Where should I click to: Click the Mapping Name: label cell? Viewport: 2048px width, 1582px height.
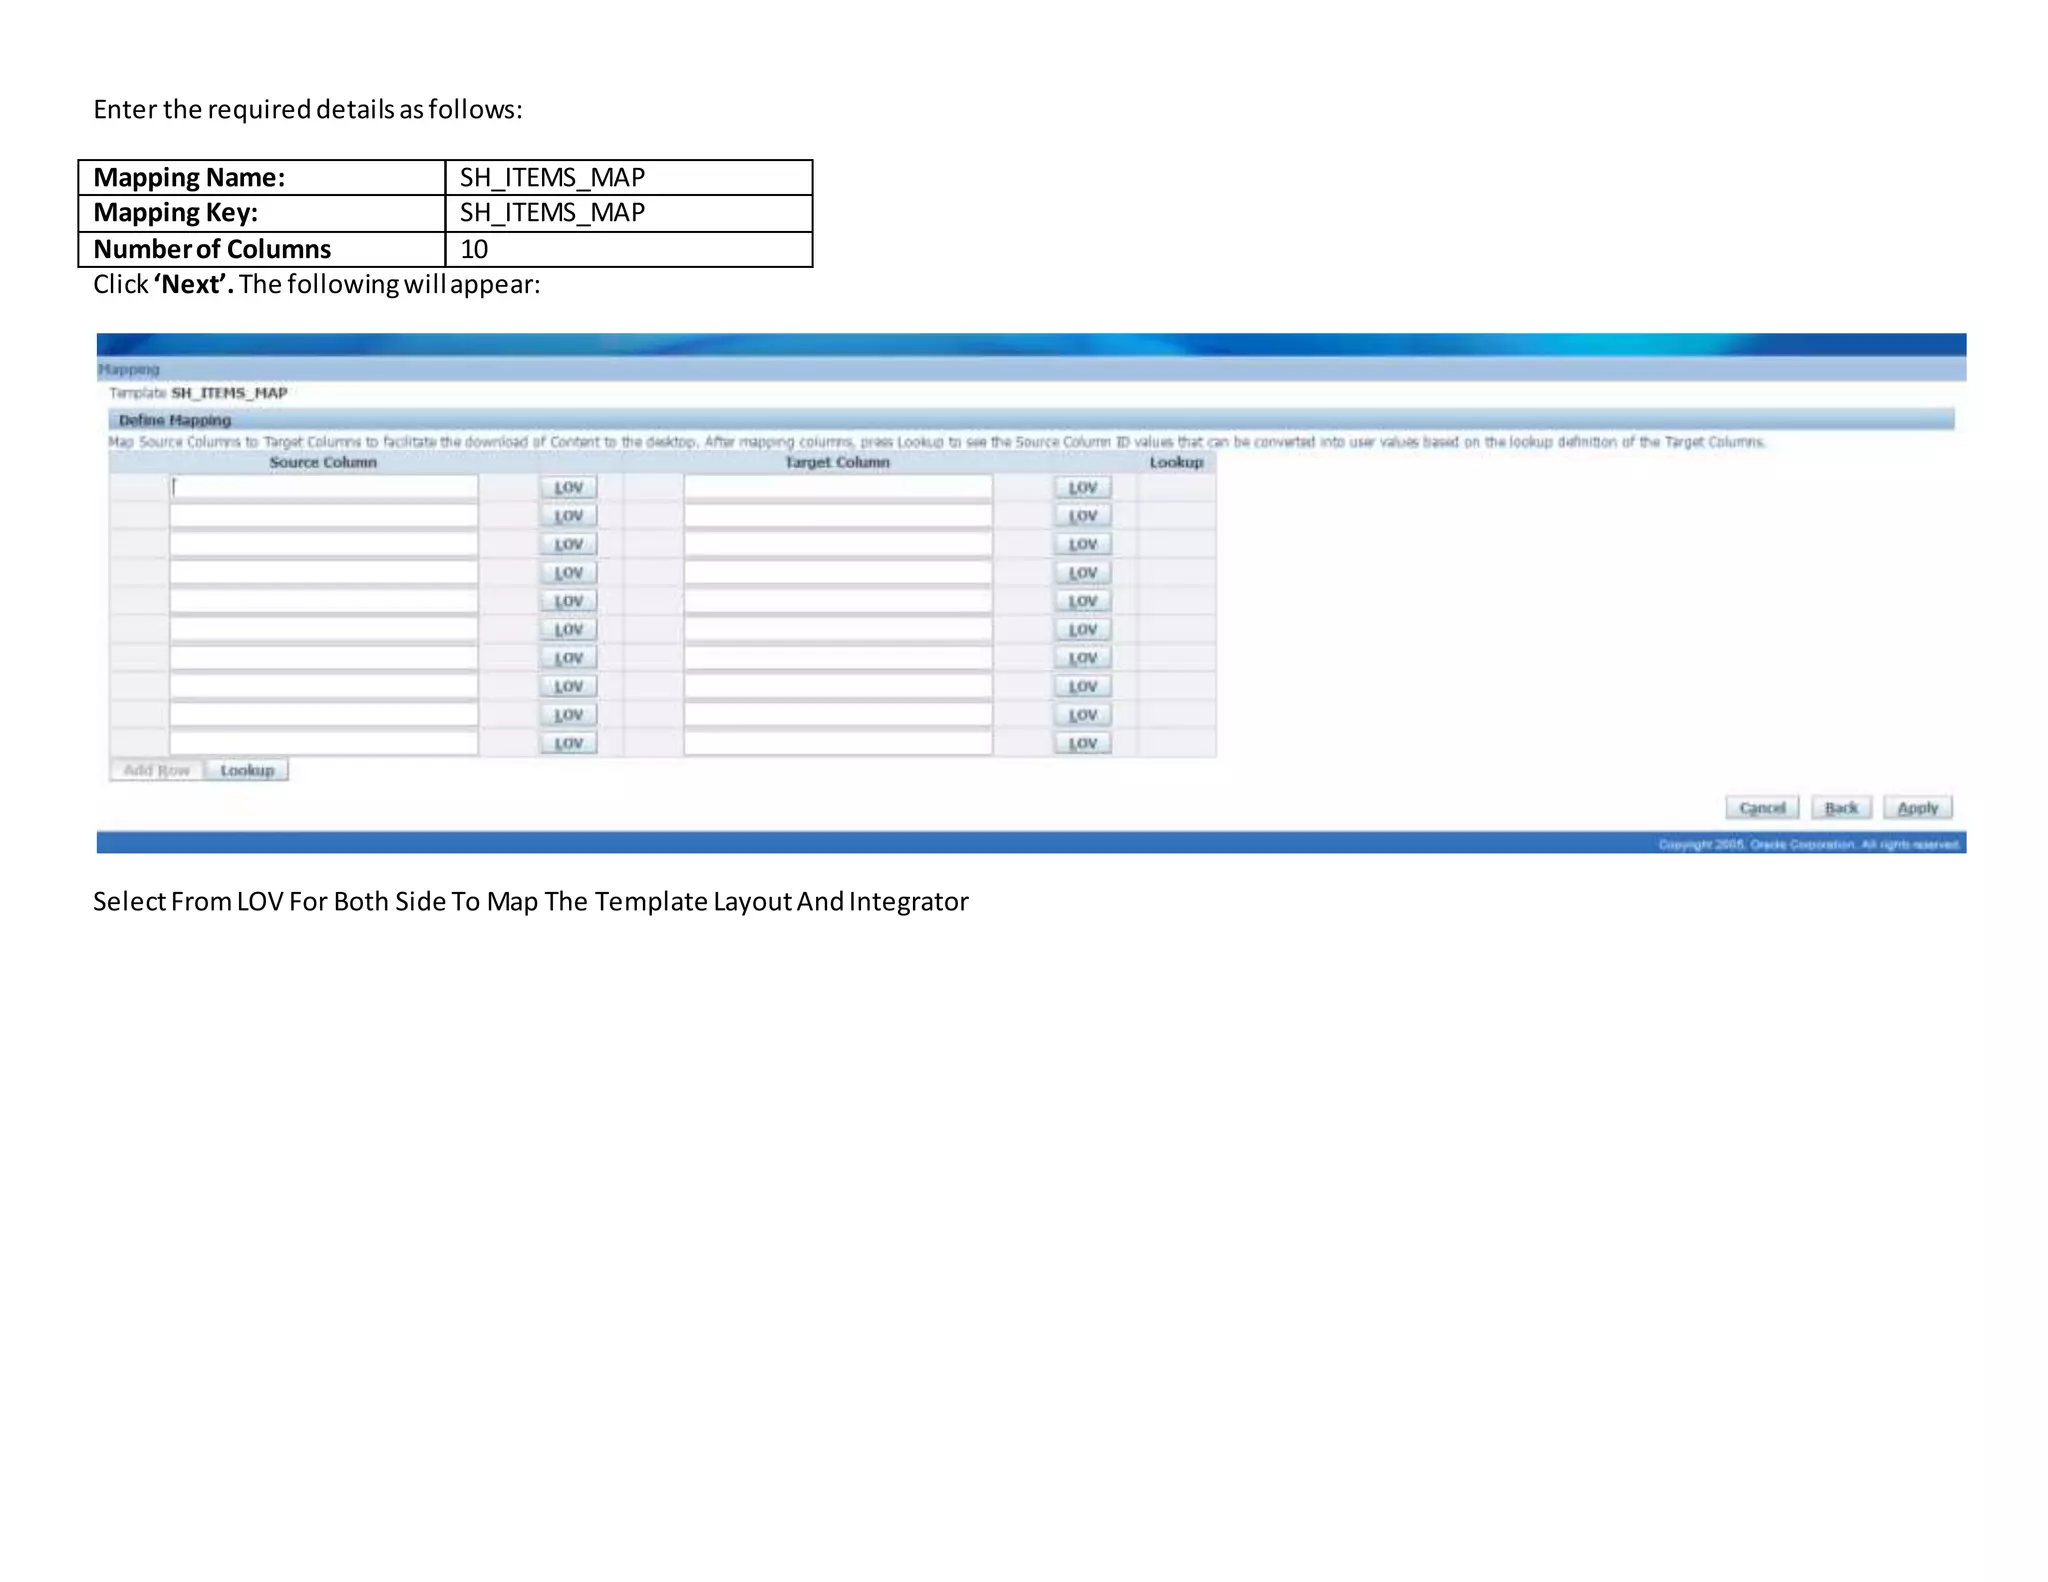point(262,177)
